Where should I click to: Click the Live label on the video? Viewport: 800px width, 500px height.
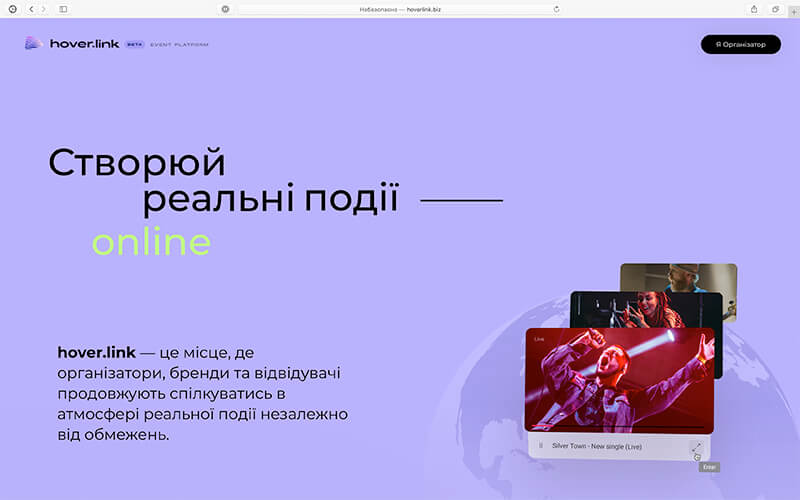tap(539, 339)
